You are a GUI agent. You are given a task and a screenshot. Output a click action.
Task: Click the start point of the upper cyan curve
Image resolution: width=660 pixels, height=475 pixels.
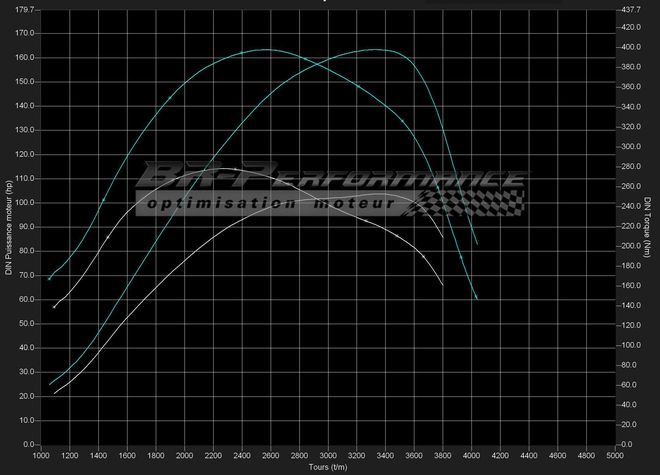(x=50, y=278)
